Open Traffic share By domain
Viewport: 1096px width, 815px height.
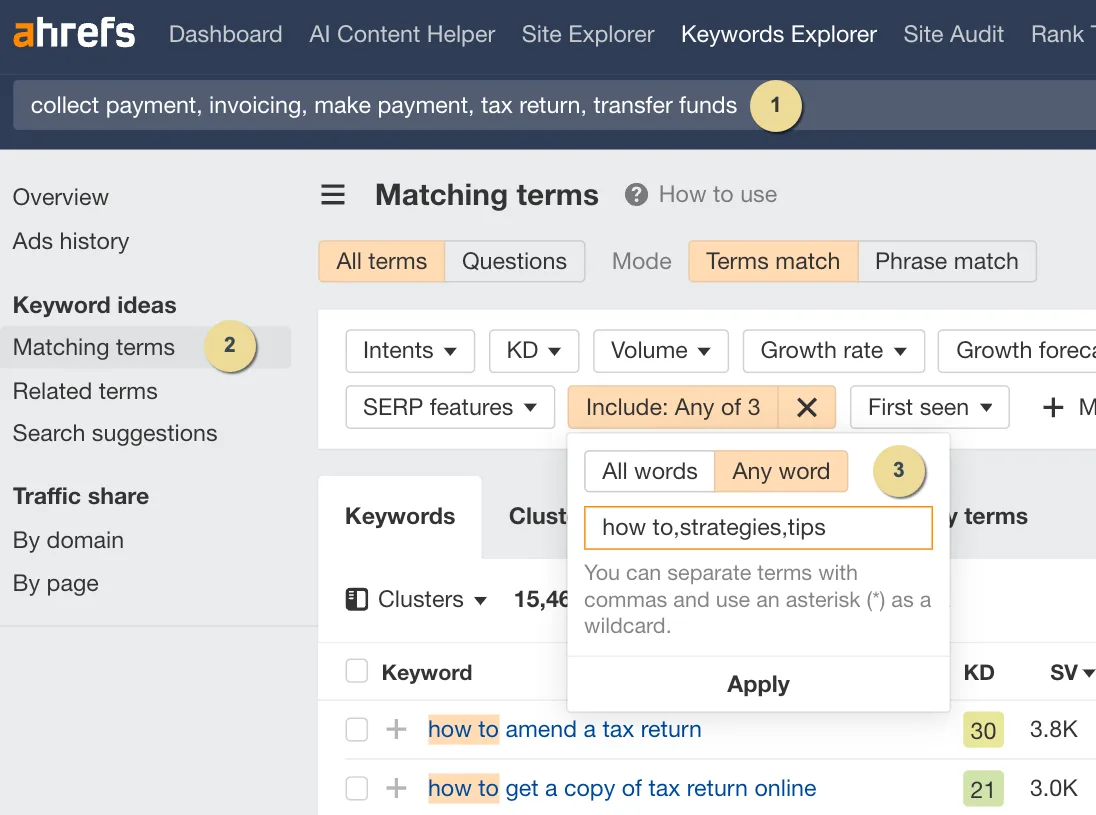(68, 540)
